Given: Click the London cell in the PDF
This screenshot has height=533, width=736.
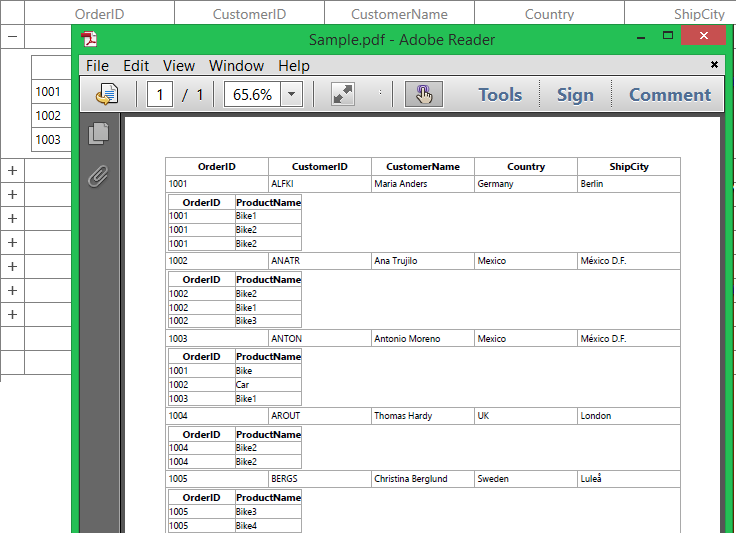Looking at the screenshot, I should (x=629, y=416).
